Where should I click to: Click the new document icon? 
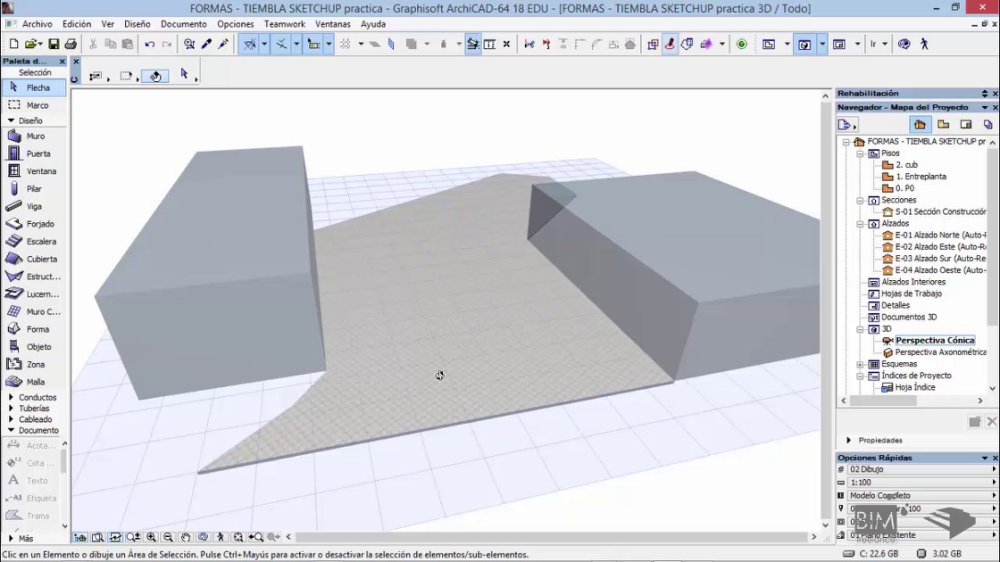click(14, 44)
